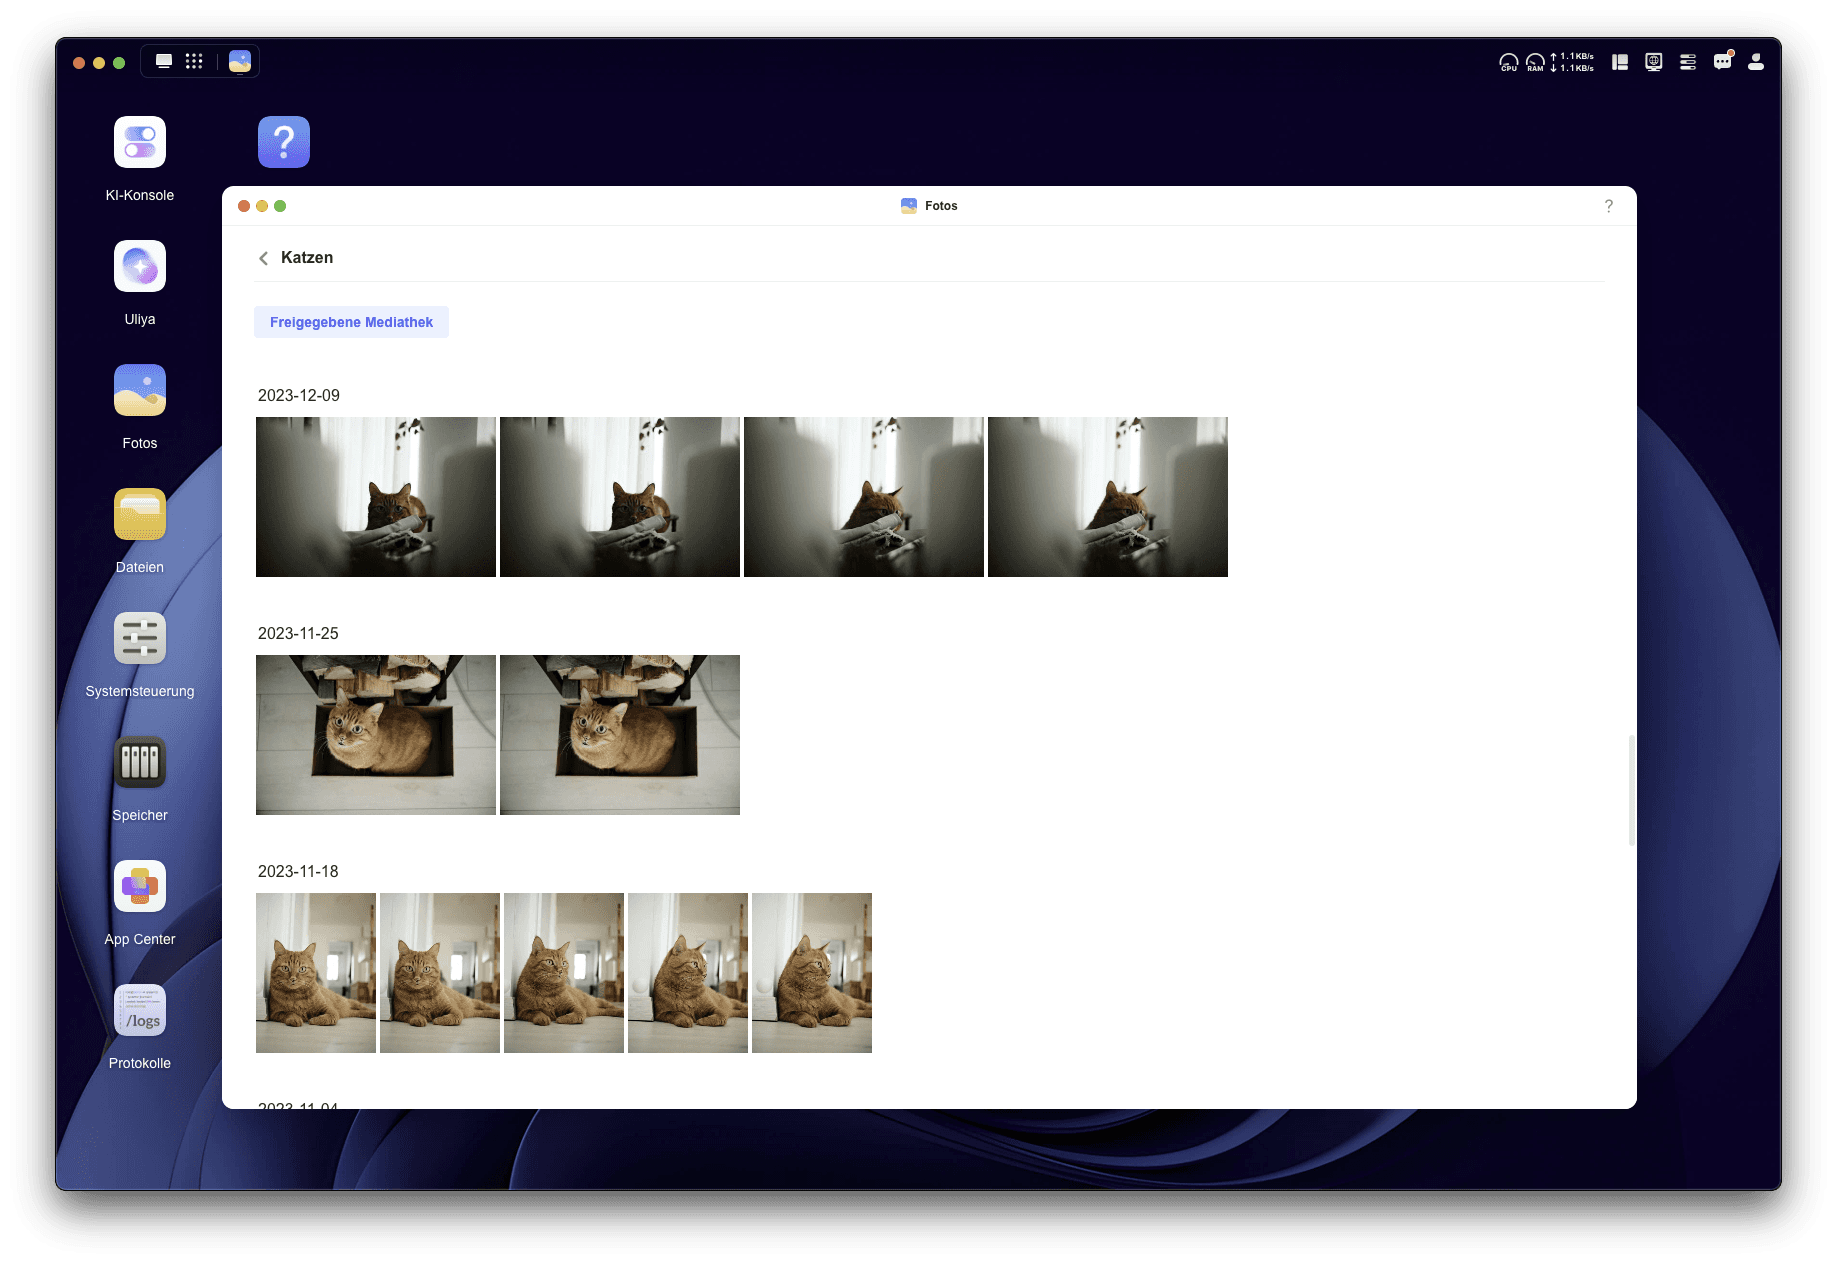Open fifth photo from 2023-11-18
The height and width of the screenshot is (1264, 1837).
(812, 973)
